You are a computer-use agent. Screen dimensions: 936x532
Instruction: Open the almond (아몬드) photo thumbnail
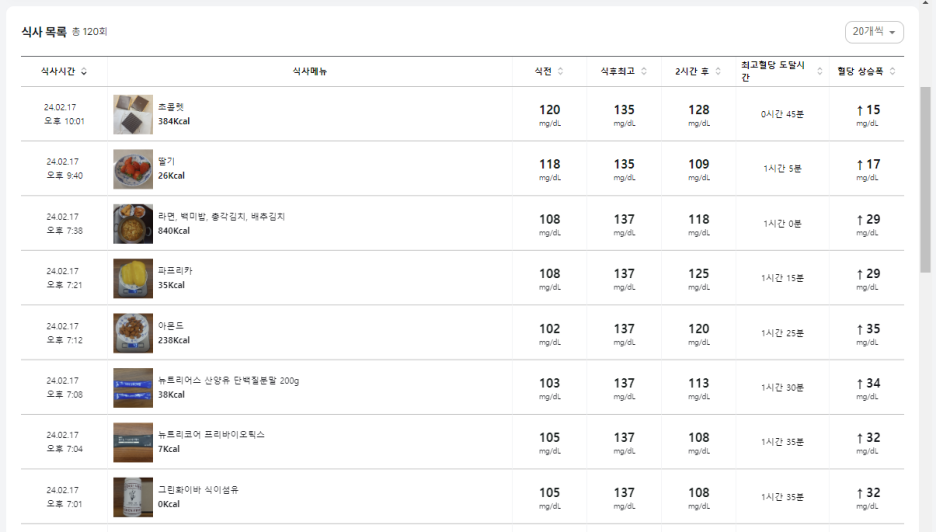coord(133,333)
